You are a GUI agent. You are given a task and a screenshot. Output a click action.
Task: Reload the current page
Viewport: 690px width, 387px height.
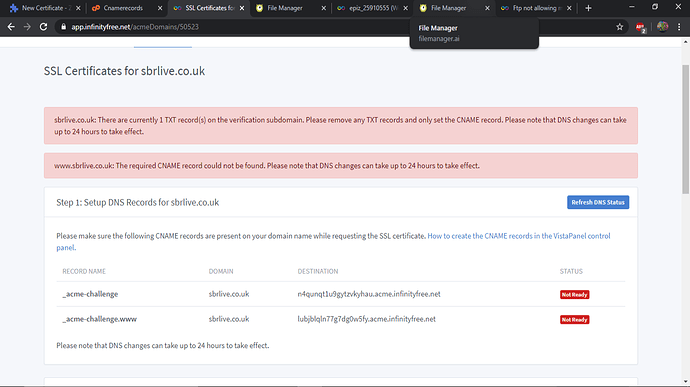(43, 27)
